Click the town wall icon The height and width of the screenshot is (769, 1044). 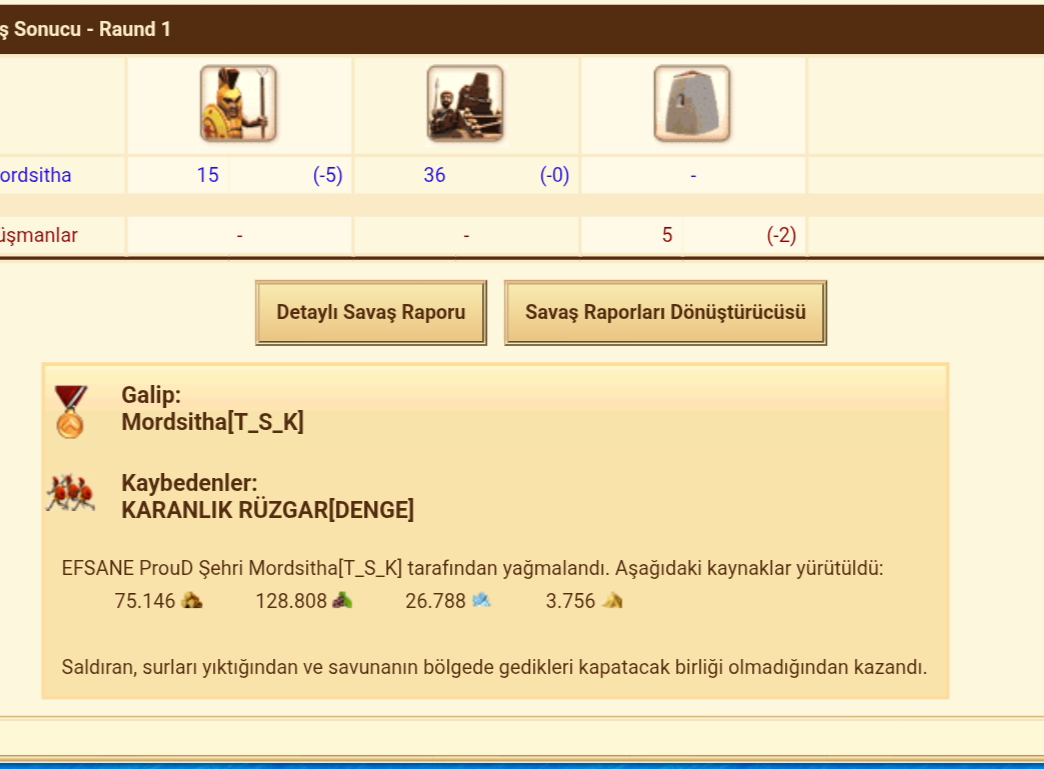[x=692, y=103]
